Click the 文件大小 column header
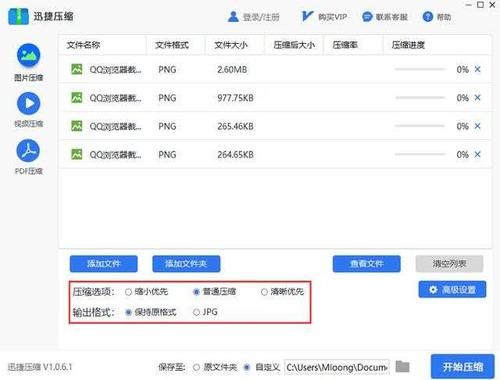Screen dimensions: 500x380 point(231,45)
